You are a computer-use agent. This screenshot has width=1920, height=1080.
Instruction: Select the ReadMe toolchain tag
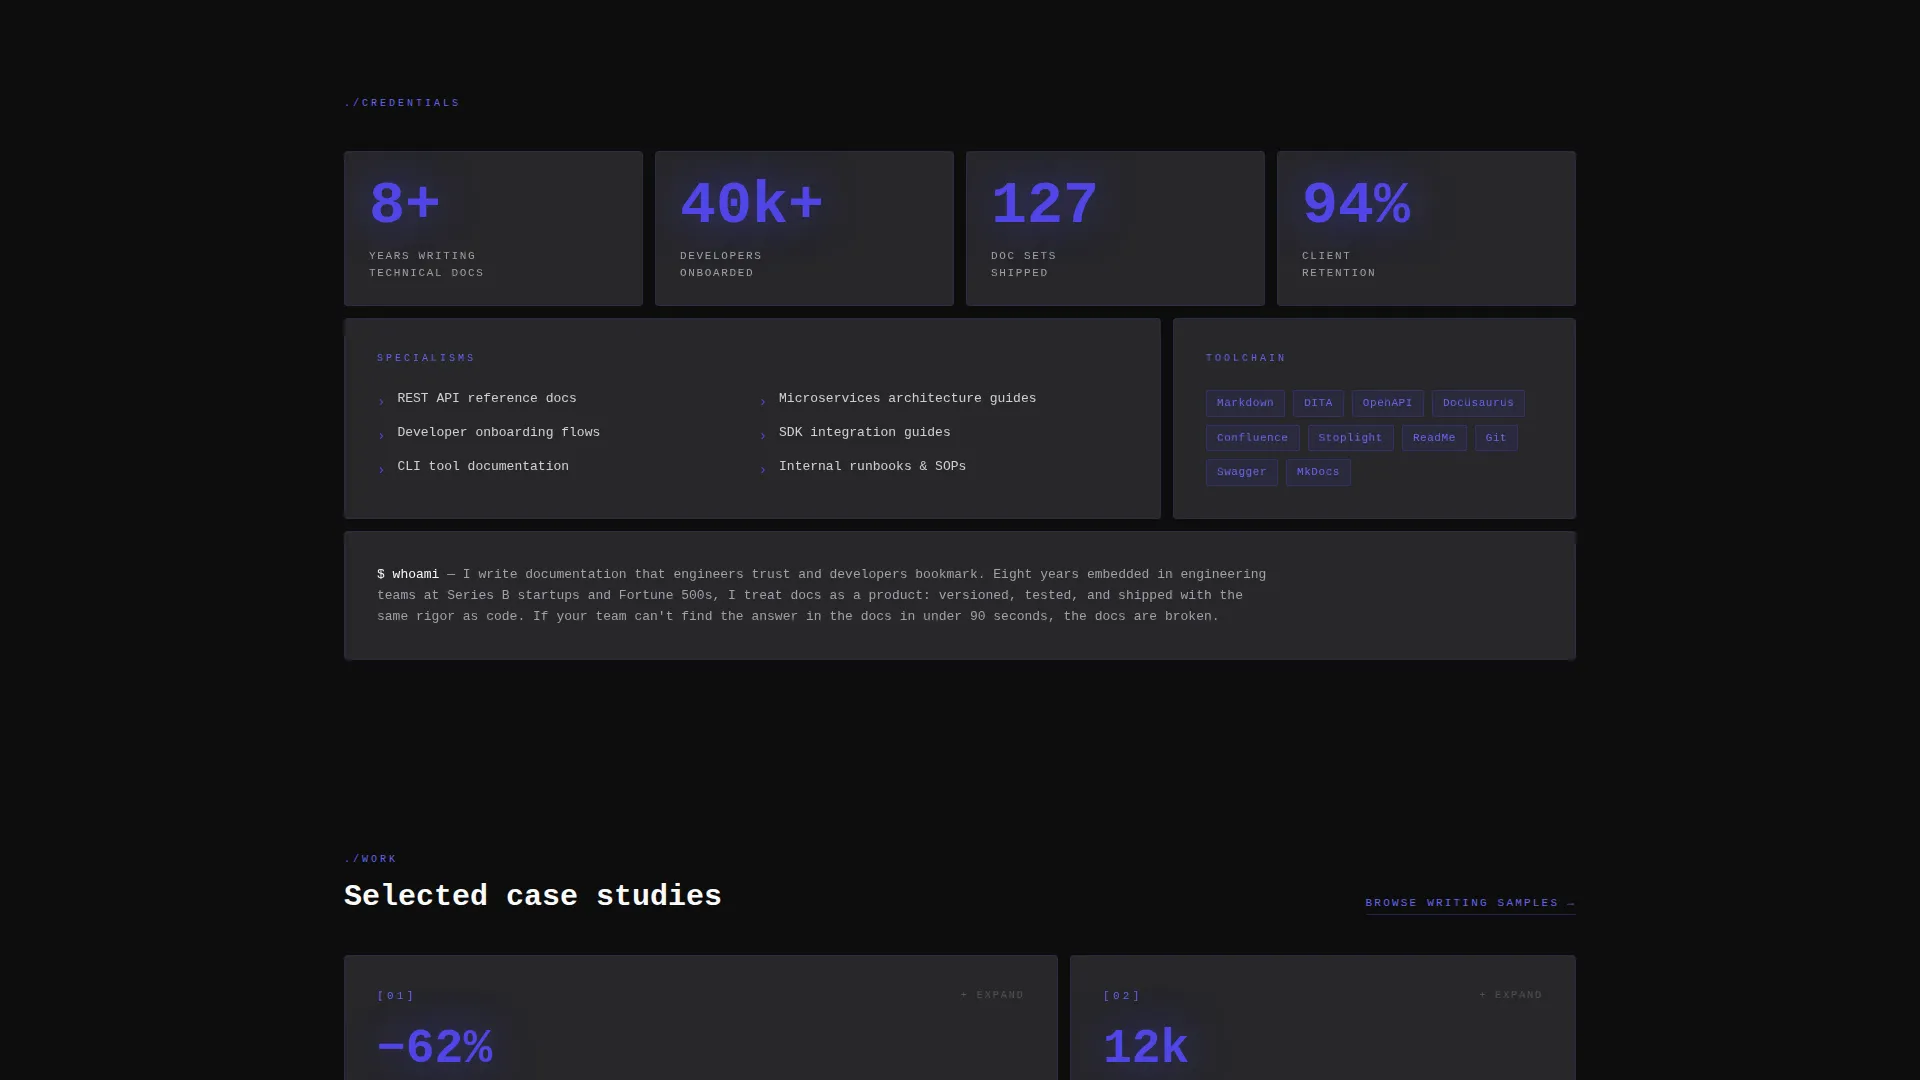tap(1434, 438)
